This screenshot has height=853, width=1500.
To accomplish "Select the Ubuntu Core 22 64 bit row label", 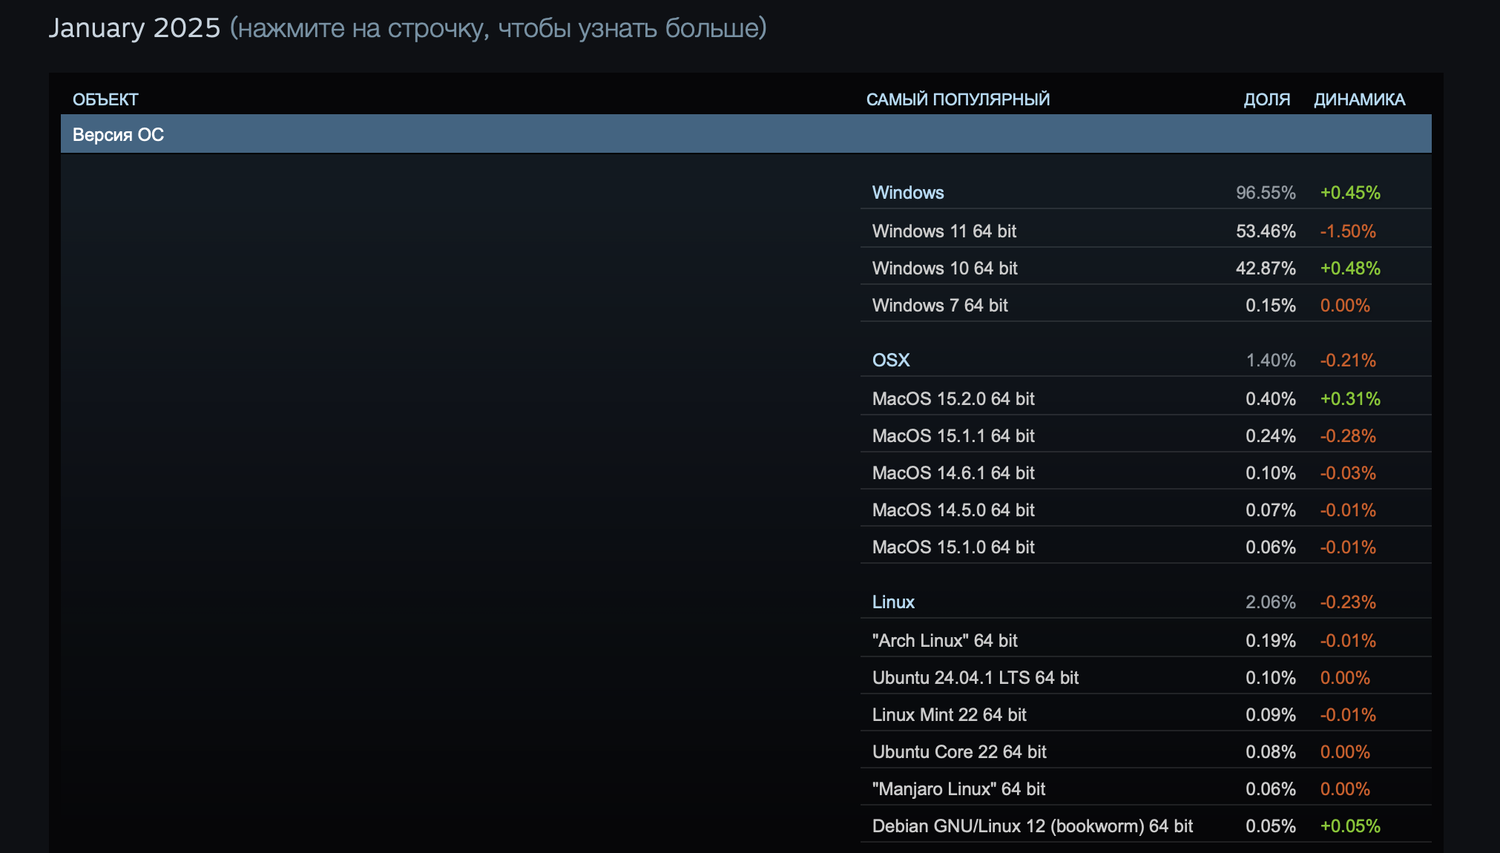I will coord(959,751).
